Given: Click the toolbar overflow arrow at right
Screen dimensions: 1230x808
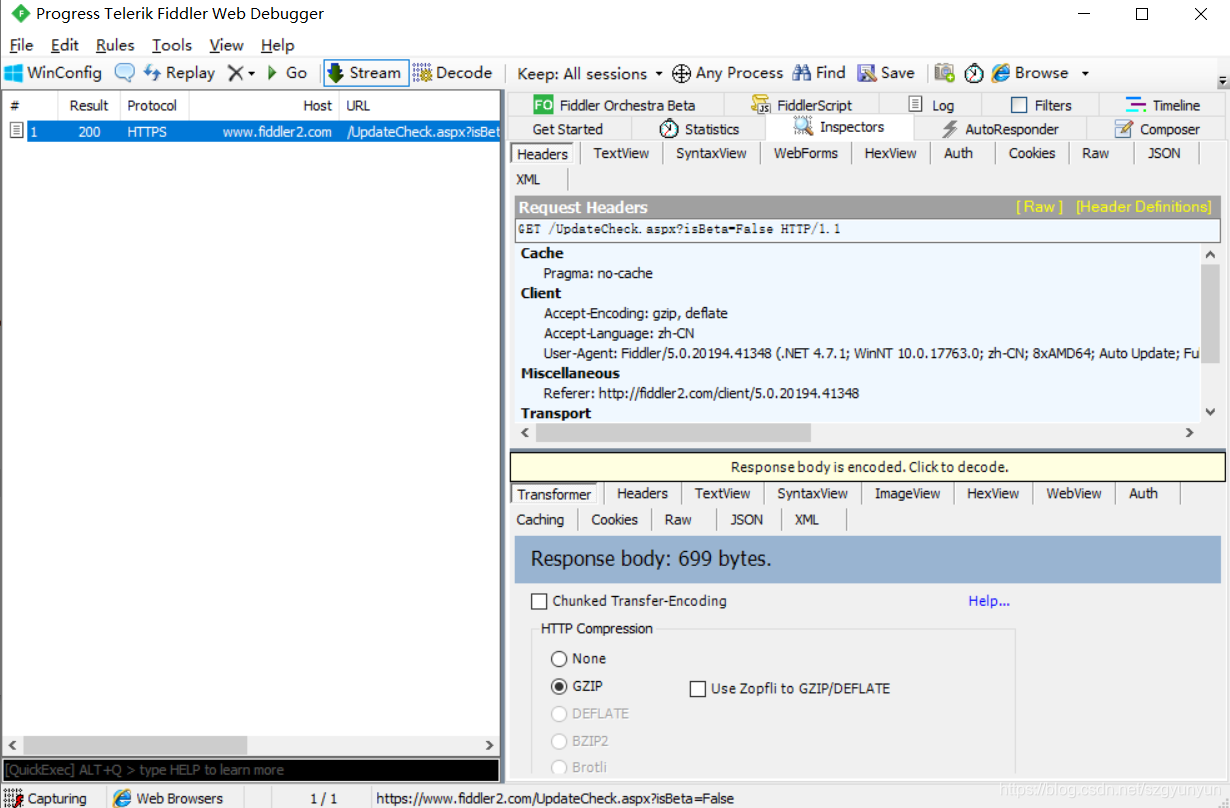Looking at the screenshot, I should [x=1222, y=80].
